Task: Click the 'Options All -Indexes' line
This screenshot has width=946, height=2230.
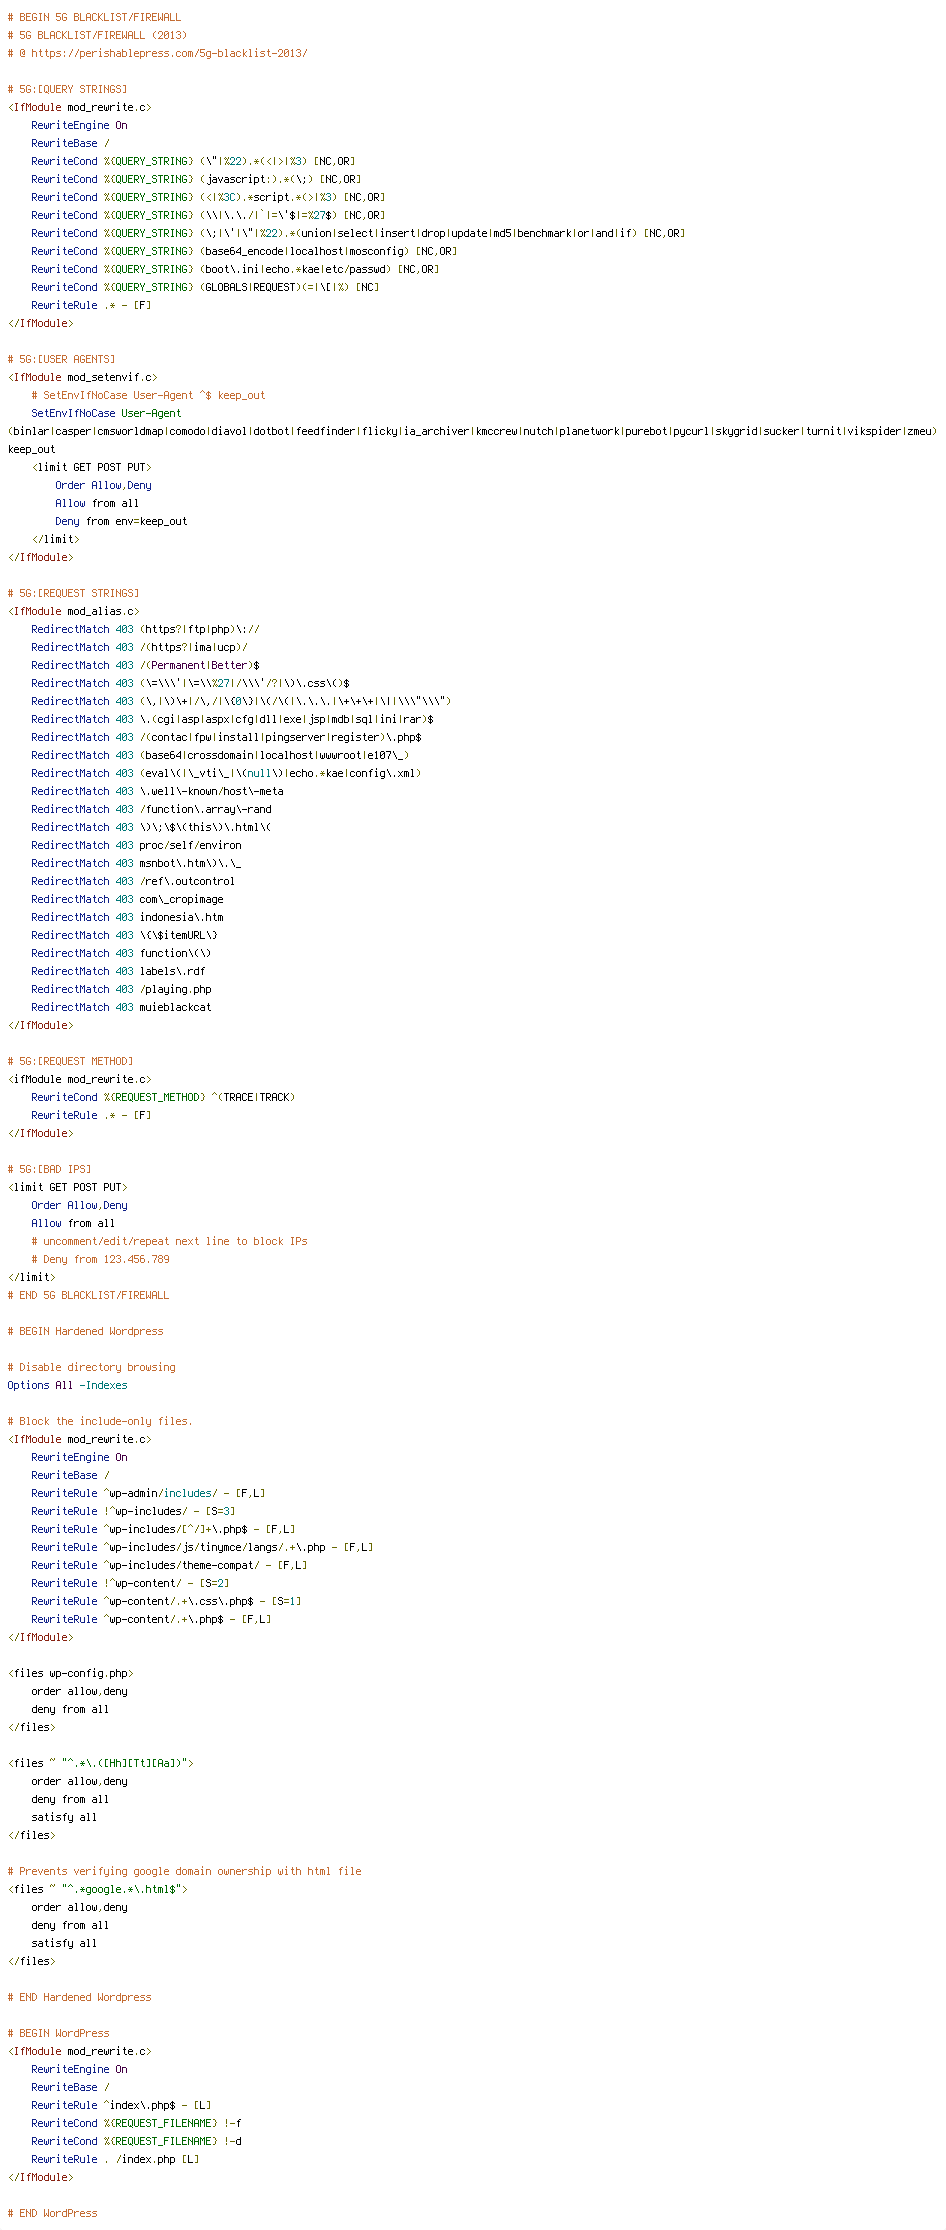Action: (67, 1385)
